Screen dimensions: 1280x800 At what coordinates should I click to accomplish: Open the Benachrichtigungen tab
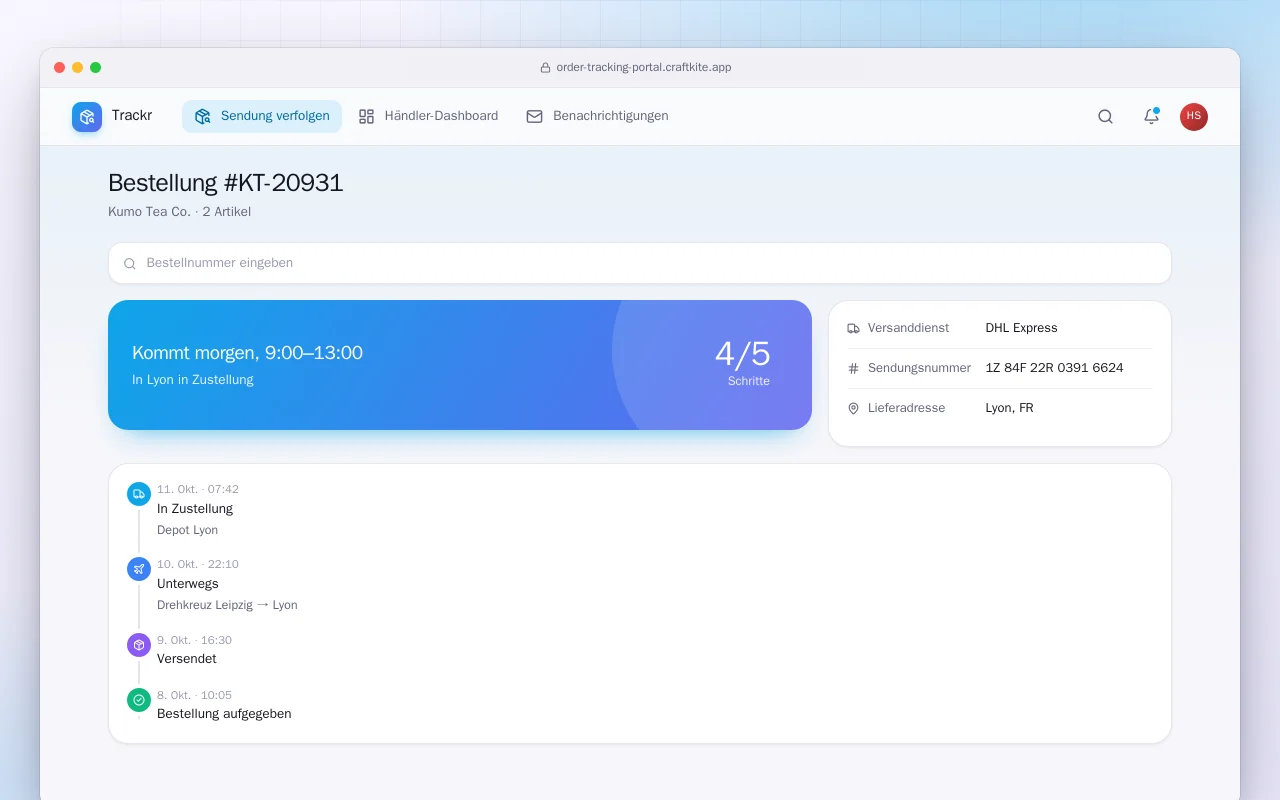(x=597, y=116)
